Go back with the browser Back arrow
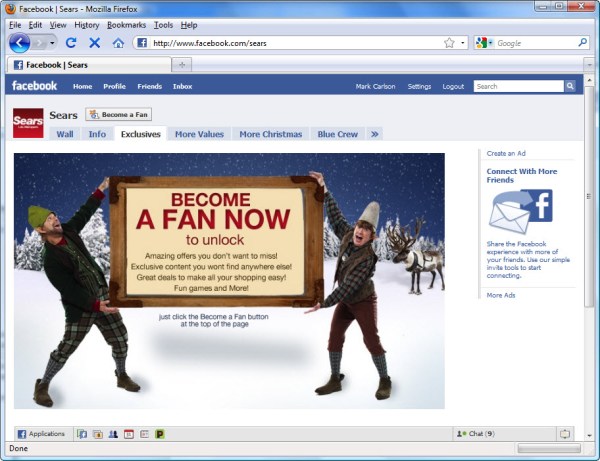Image resolution: width=600 pixels, height=461 pixels. (x=19, y=43)
